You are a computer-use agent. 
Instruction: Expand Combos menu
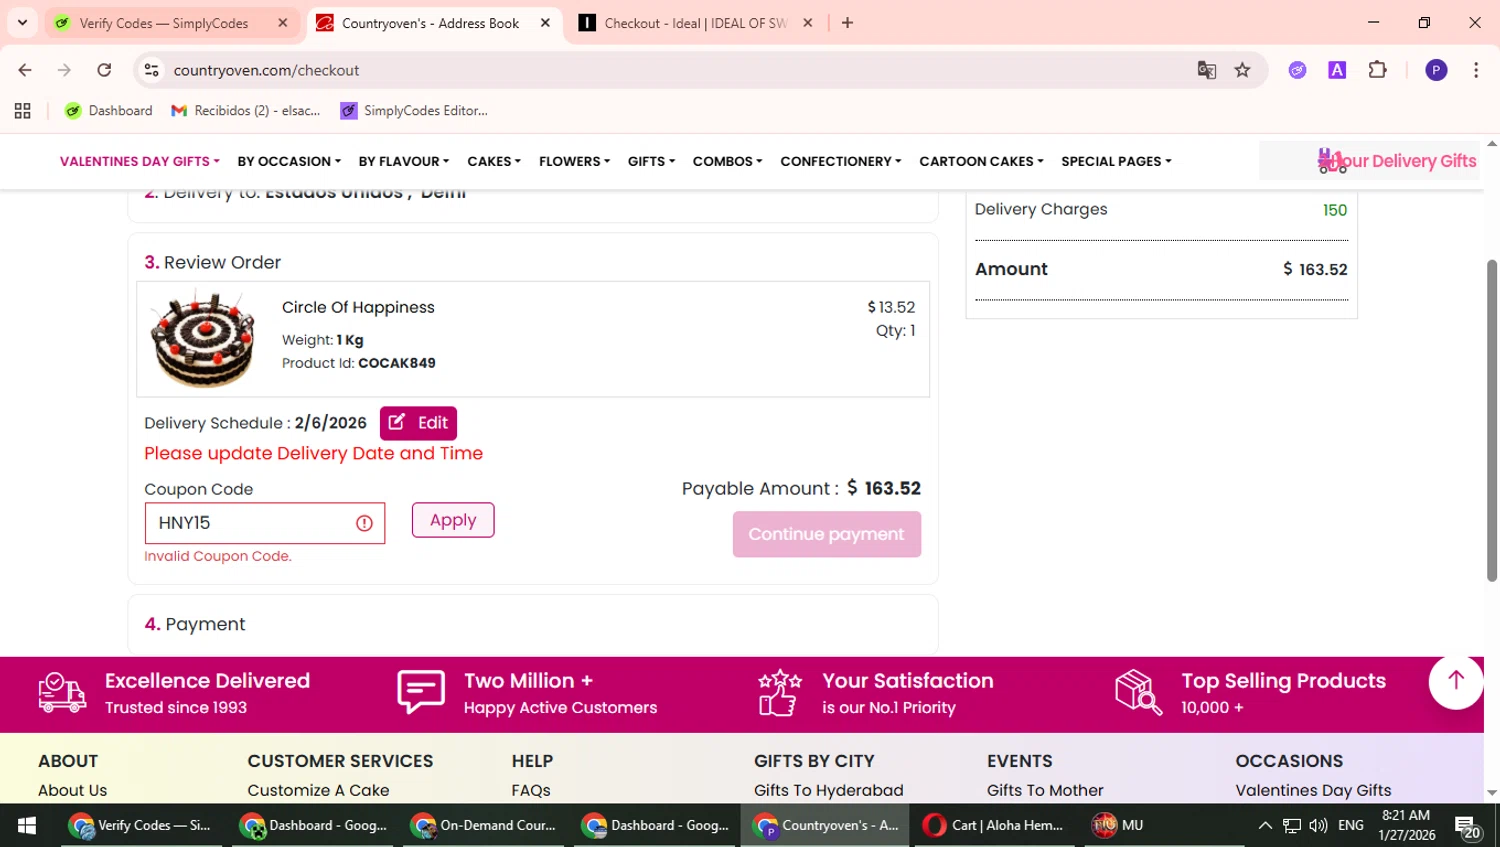[727, 161]
